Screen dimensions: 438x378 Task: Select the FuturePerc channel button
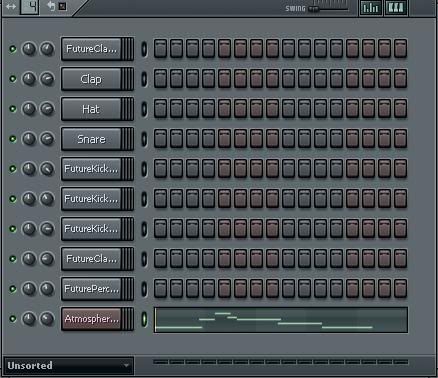(91, 289)
